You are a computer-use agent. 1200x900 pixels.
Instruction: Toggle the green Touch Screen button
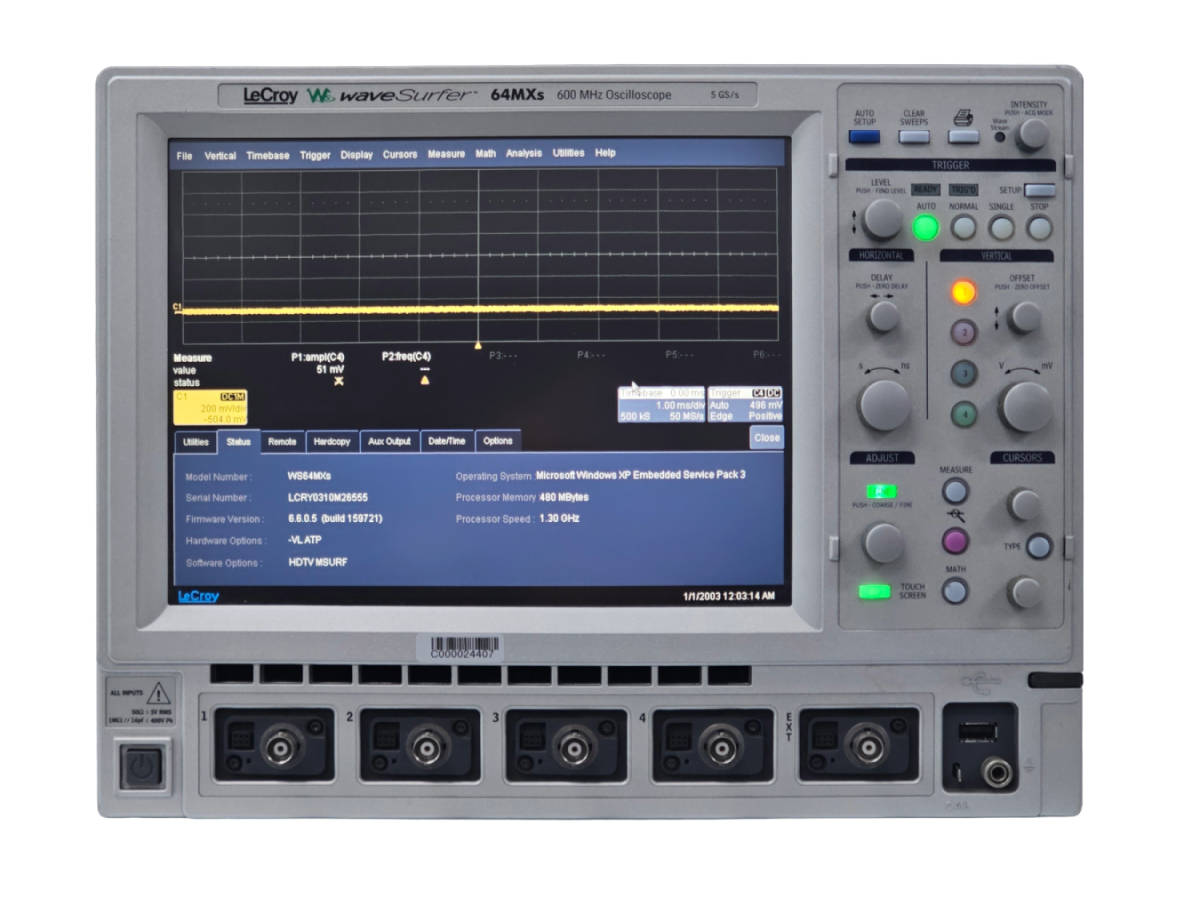click(x=874, y=591)
